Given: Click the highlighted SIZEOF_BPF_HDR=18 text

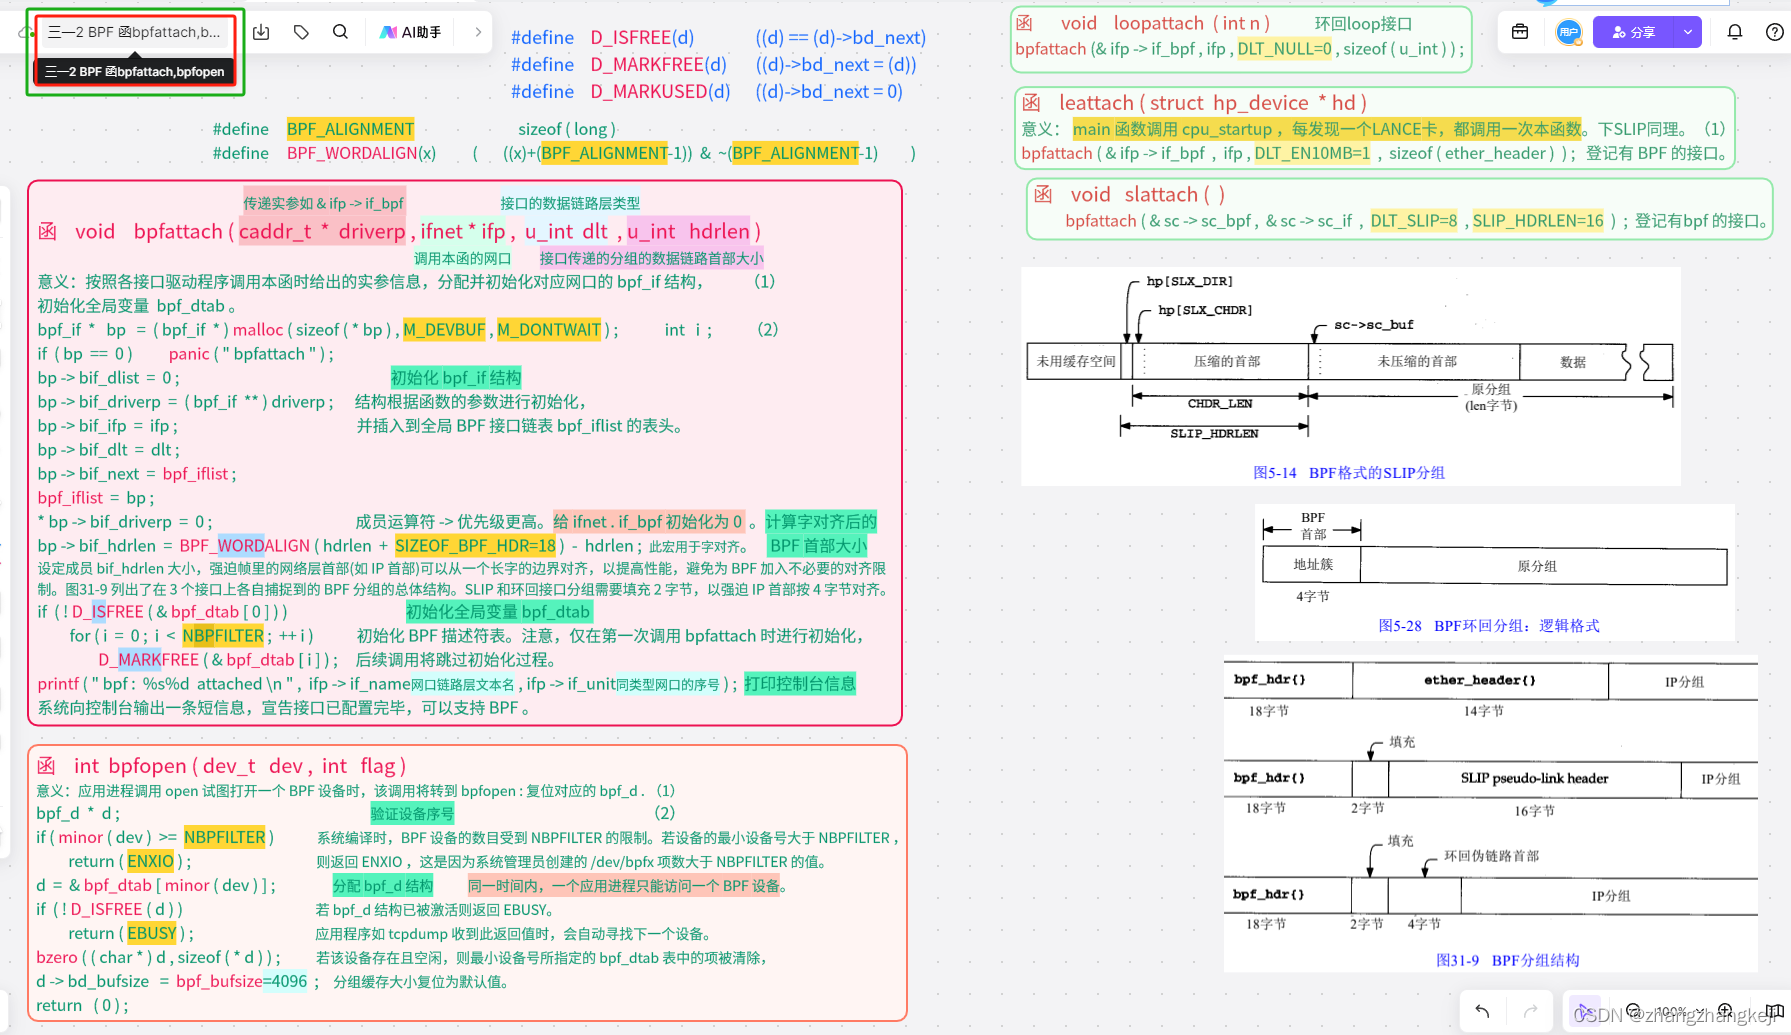Looking at the screenshot, I should click(x=475, y=546).
